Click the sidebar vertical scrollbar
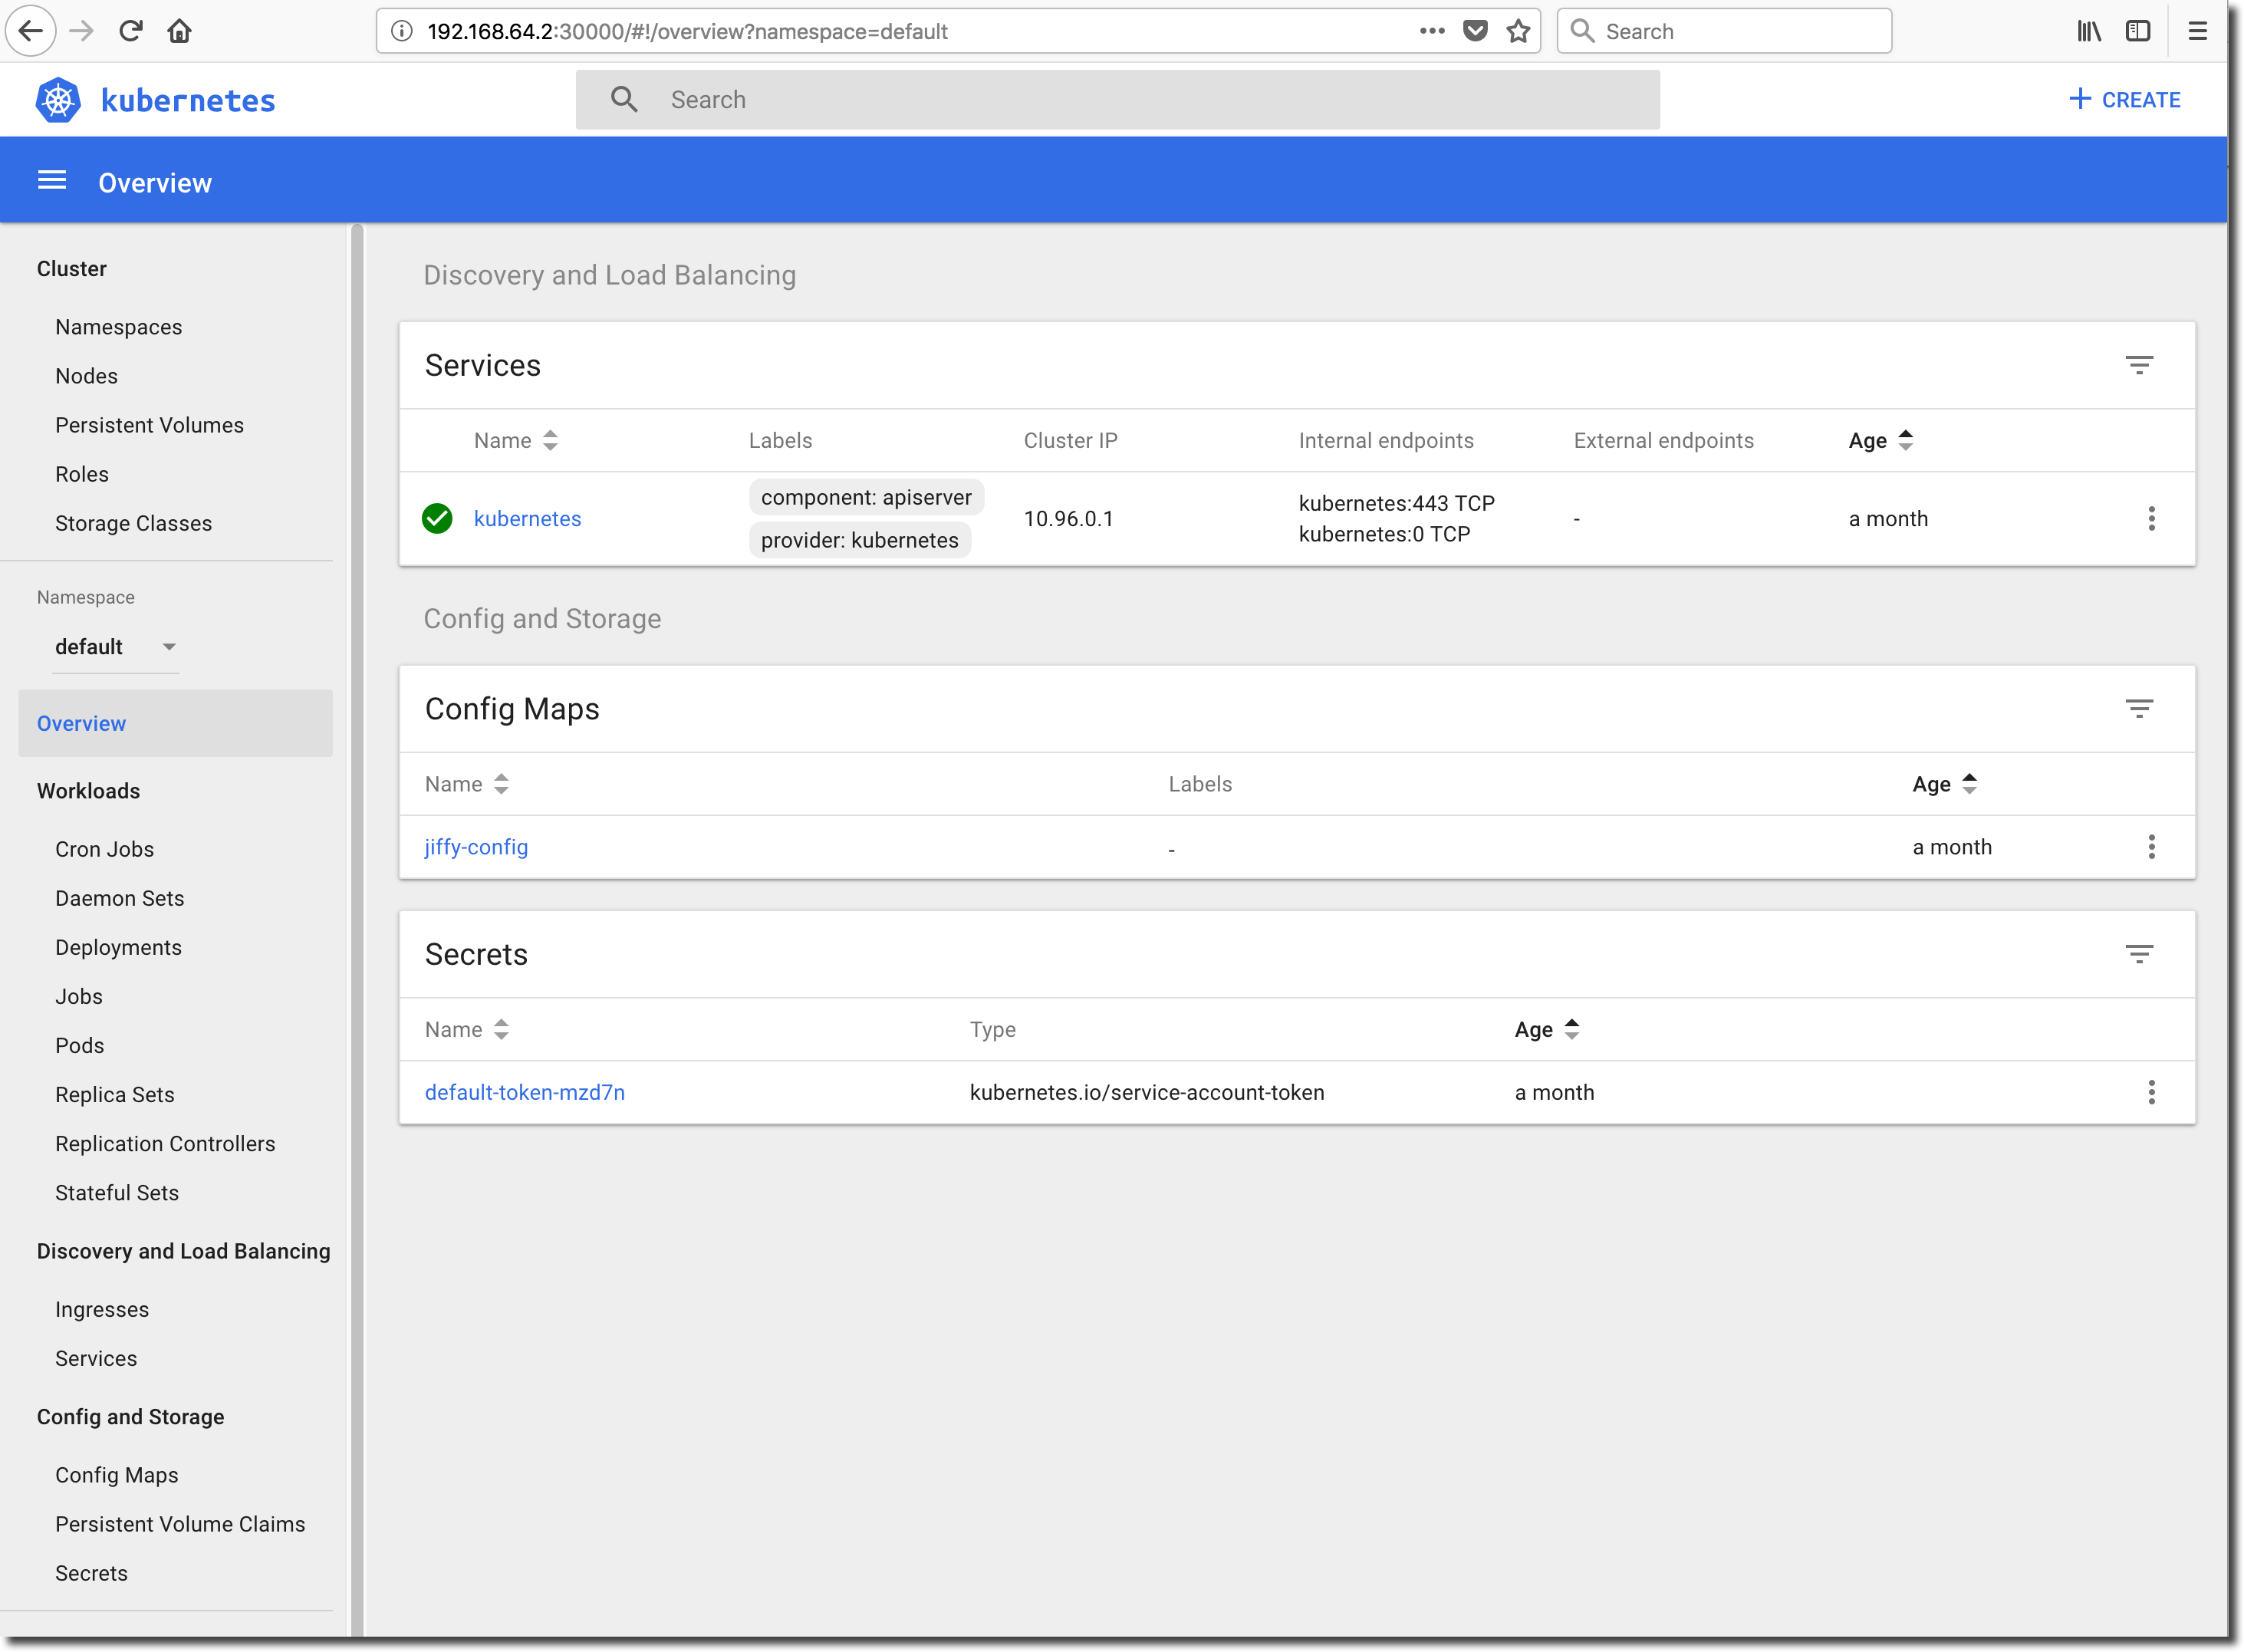Viewport: 2244px width, 1652px height. pyautogui.click(x=357, y=929)
